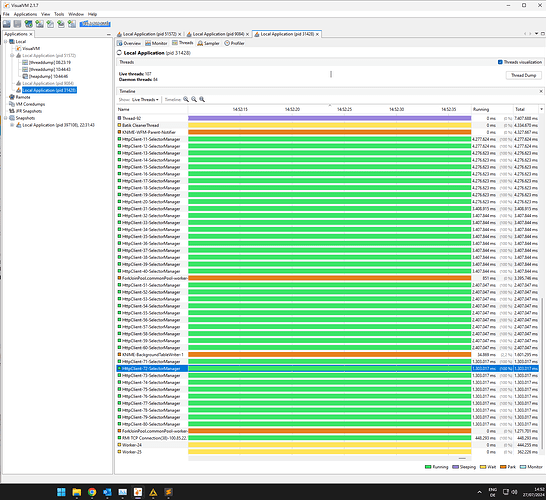Viewport: 546px width, 500px height.
Task: Click the third Timeline zoom magnifier icon
Action: 202,100
